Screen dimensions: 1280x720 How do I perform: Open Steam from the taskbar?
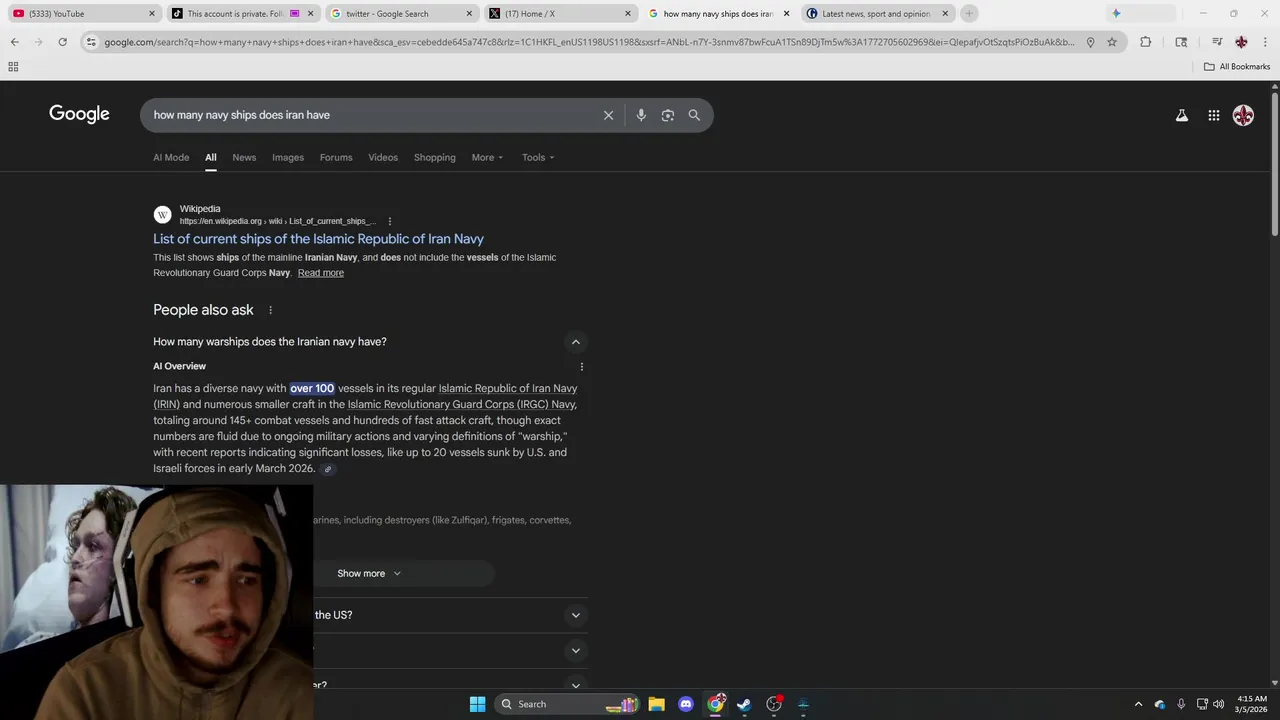point(744,704)
